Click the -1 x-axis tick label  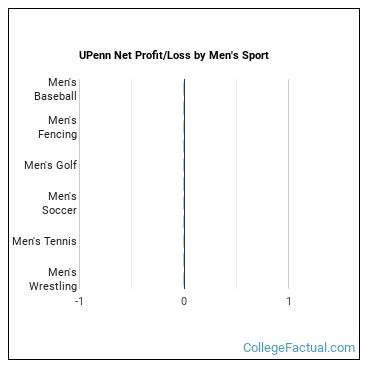coord(79,301)
